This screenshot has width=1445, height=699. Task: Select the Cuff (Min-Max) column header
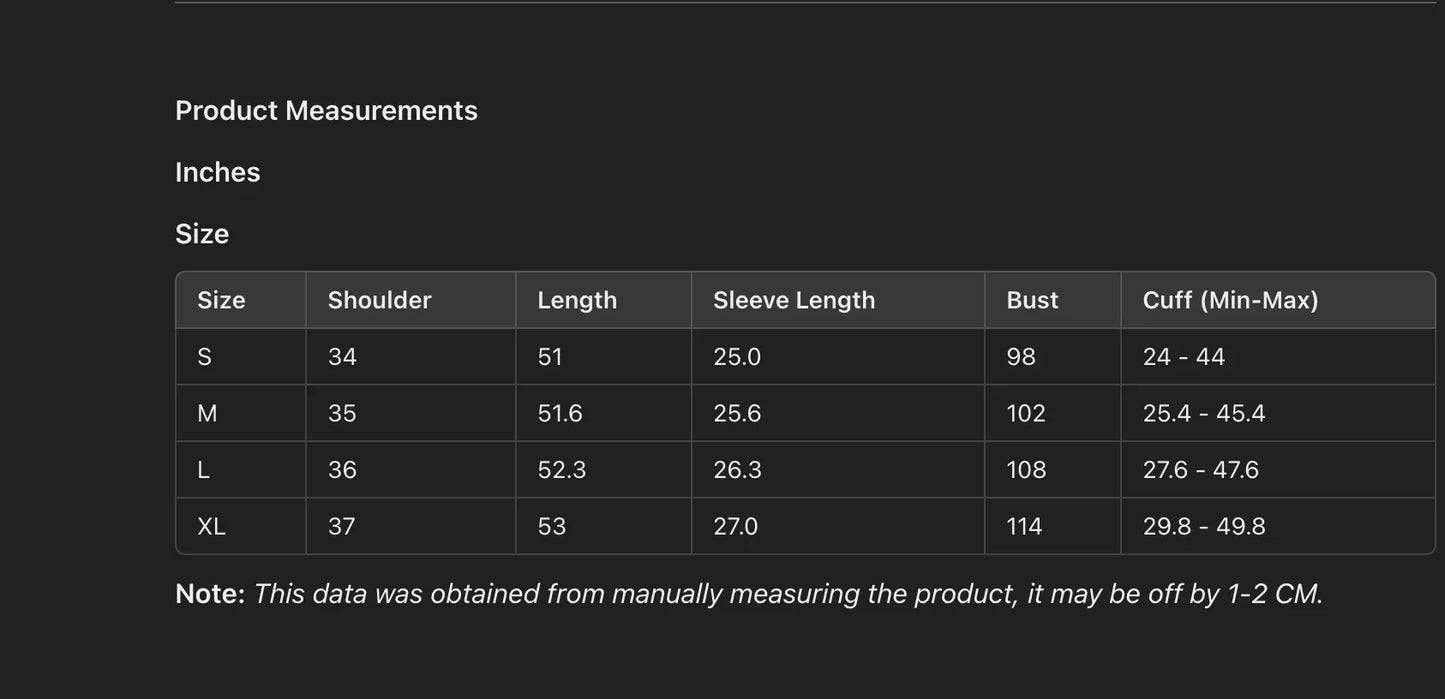tap(1230, 300)
